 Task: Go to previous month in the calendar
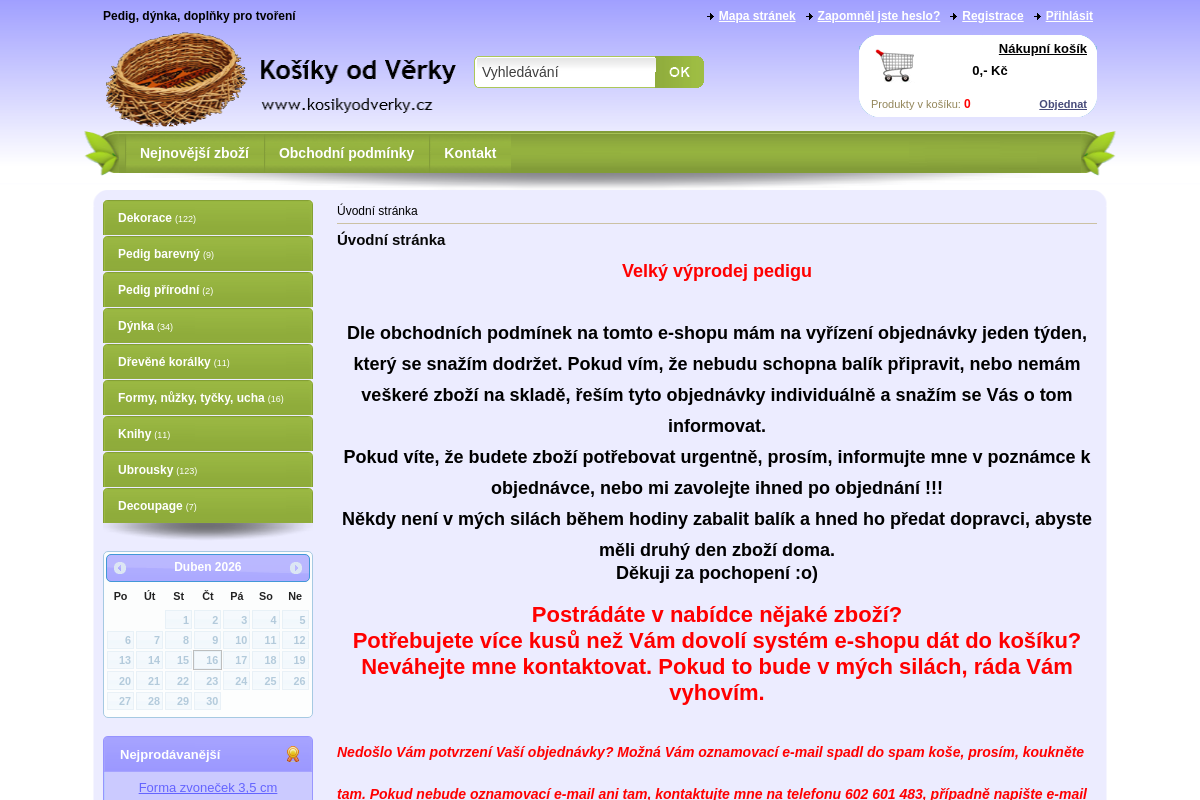point(119,567)
